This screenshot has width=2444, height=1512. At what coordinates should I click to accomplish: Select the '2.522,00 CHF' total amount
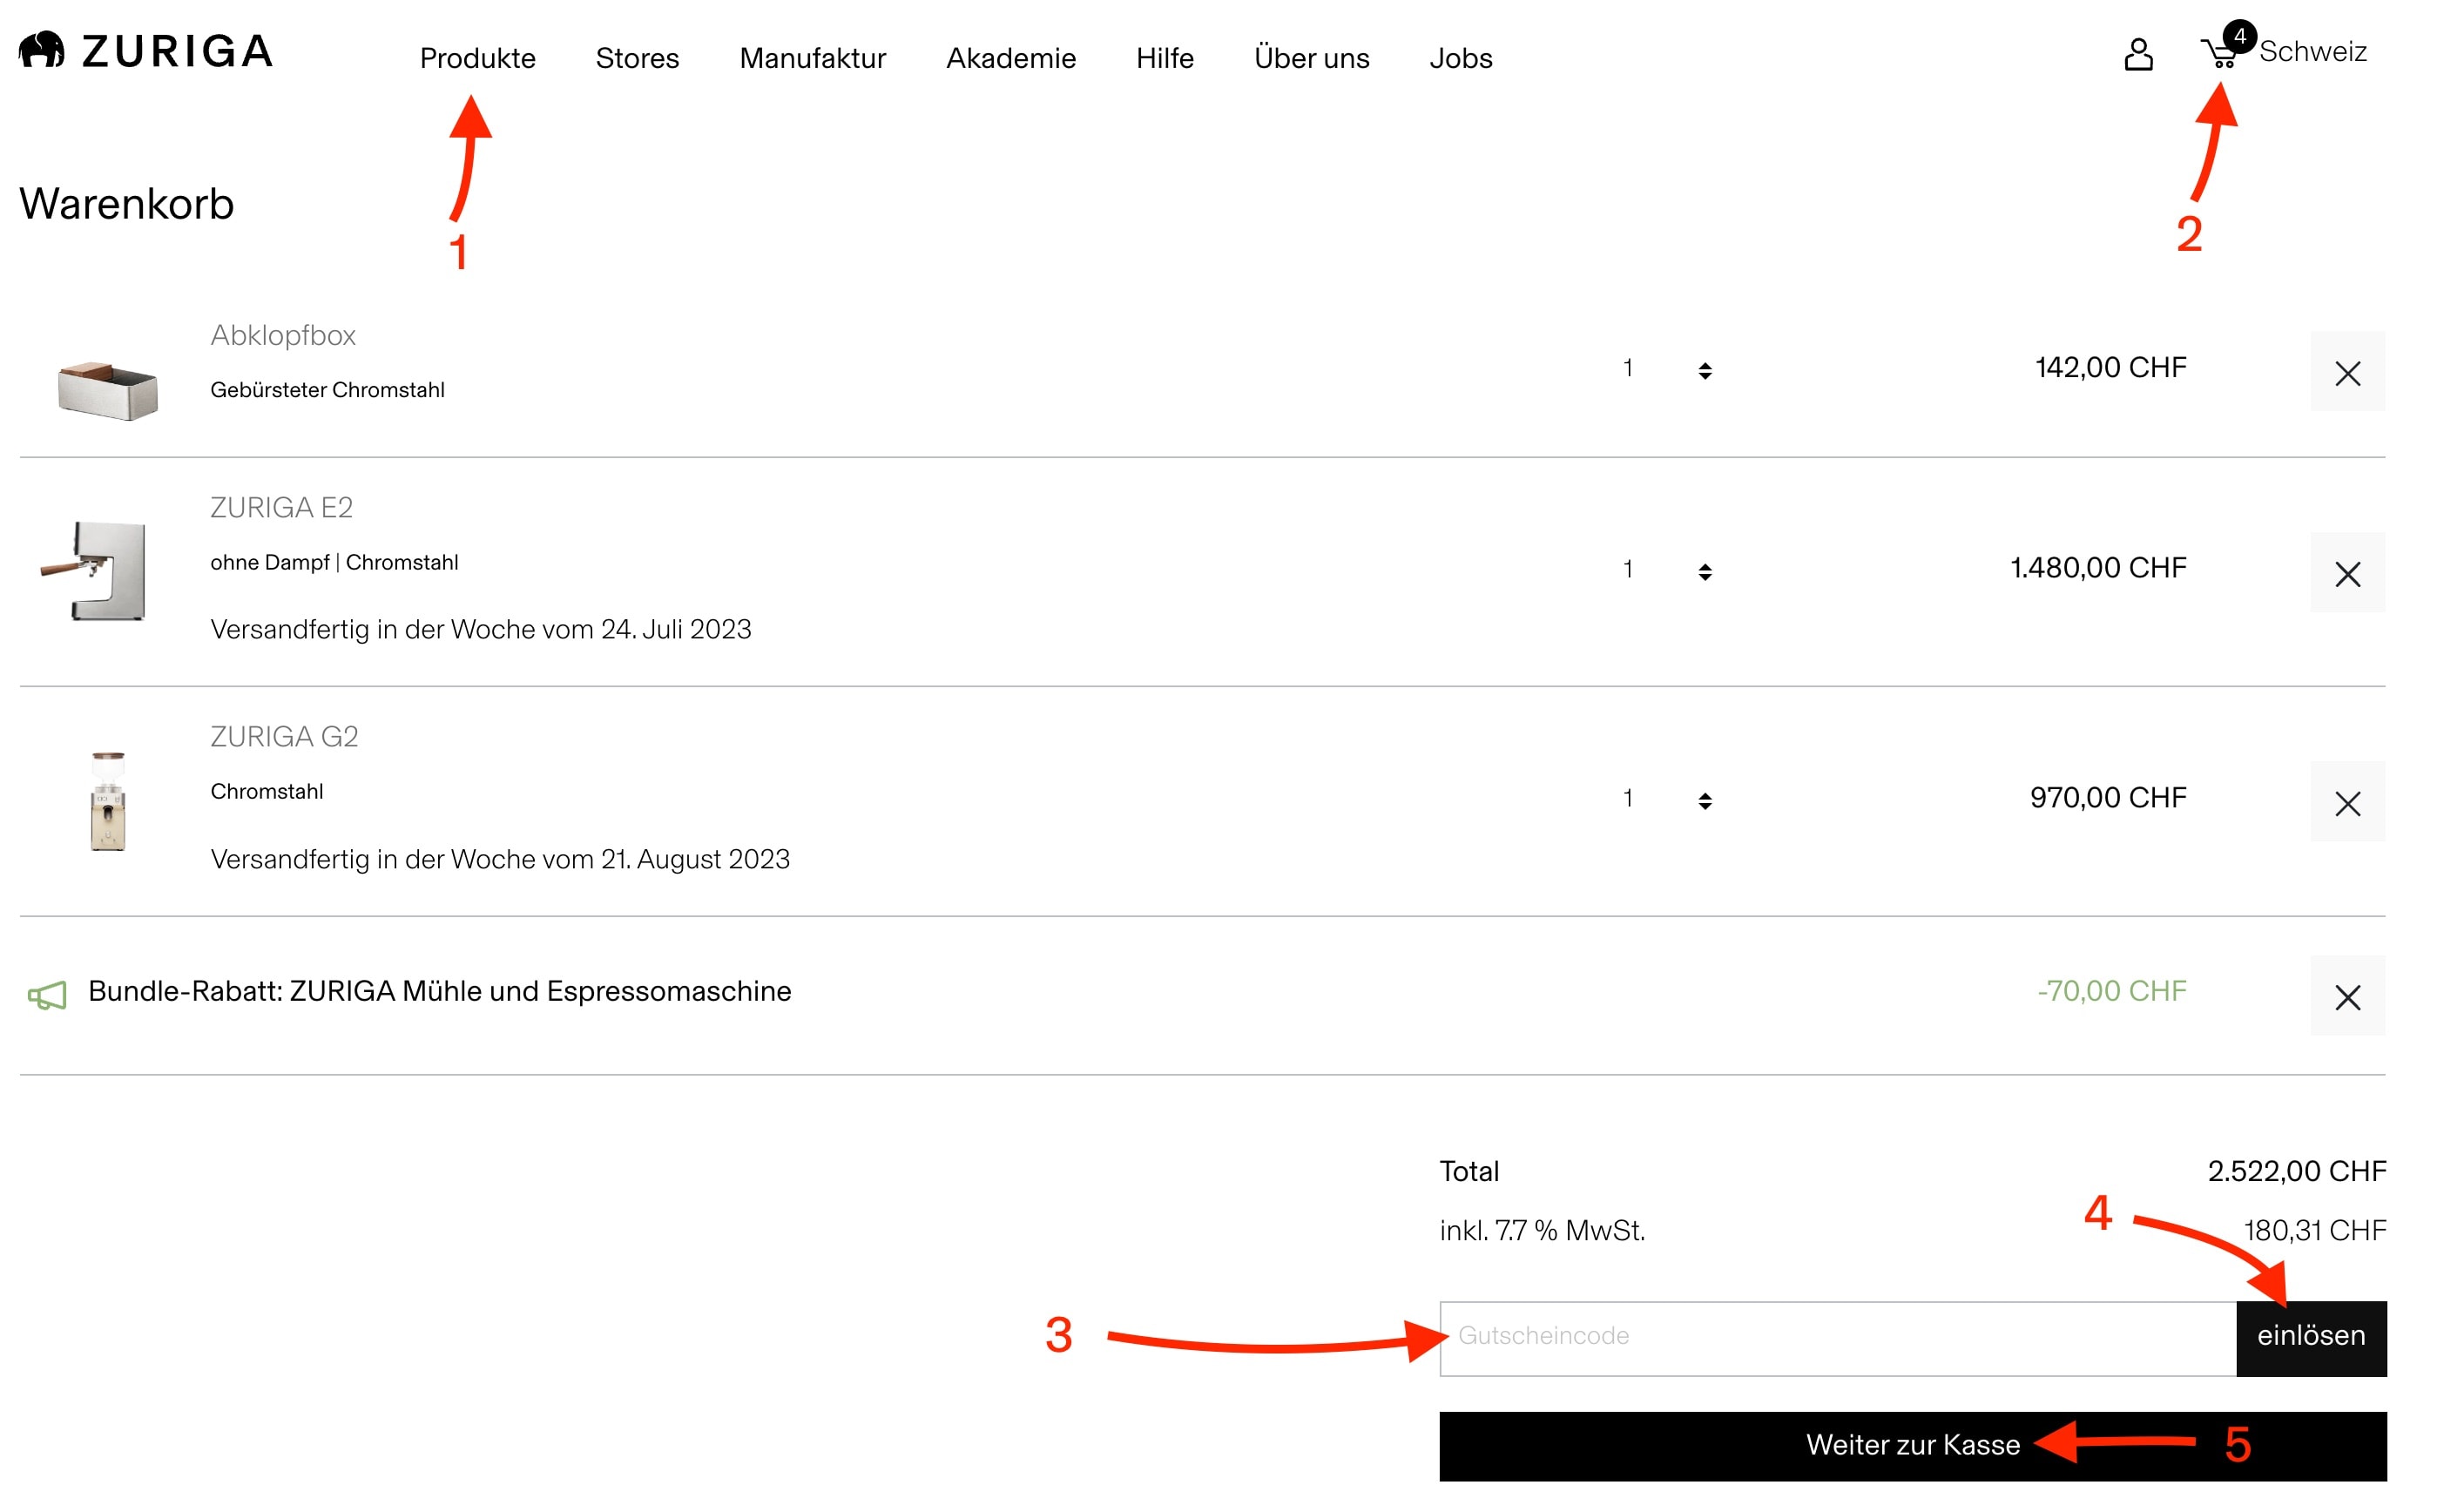click(2296, 1171)
